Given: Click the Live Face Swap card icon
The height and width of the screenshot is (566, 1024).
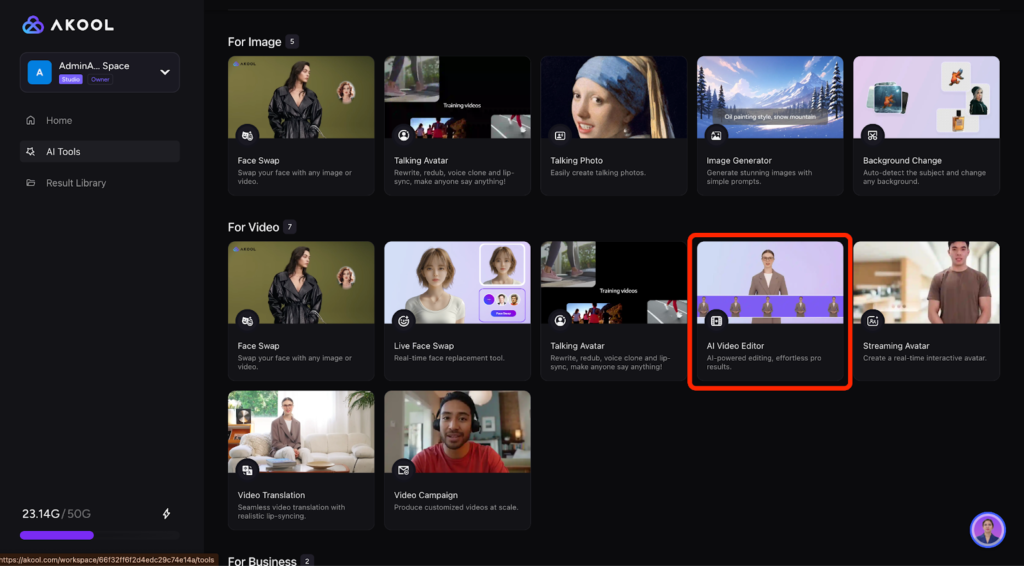Looking at the screenshot, I should tap(404, 321).
